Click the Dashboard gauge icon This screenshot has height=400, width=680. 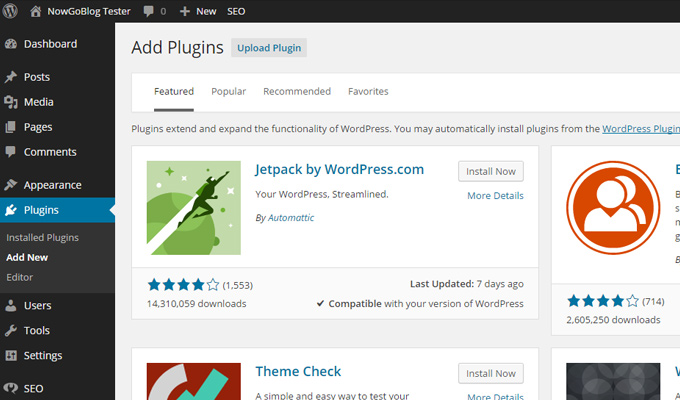tap(11, 44)
